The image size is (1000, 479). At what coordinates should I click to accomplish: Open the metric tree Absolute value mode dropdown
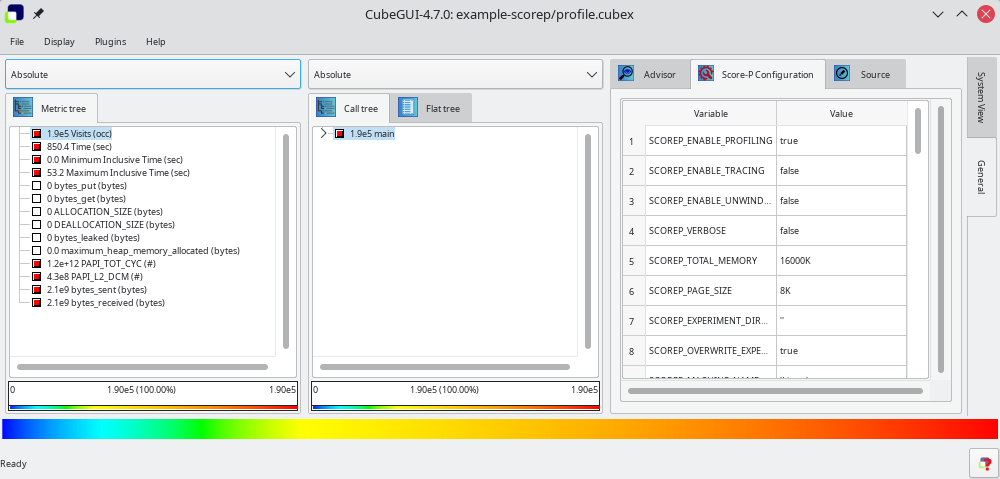tap(153, 75)
